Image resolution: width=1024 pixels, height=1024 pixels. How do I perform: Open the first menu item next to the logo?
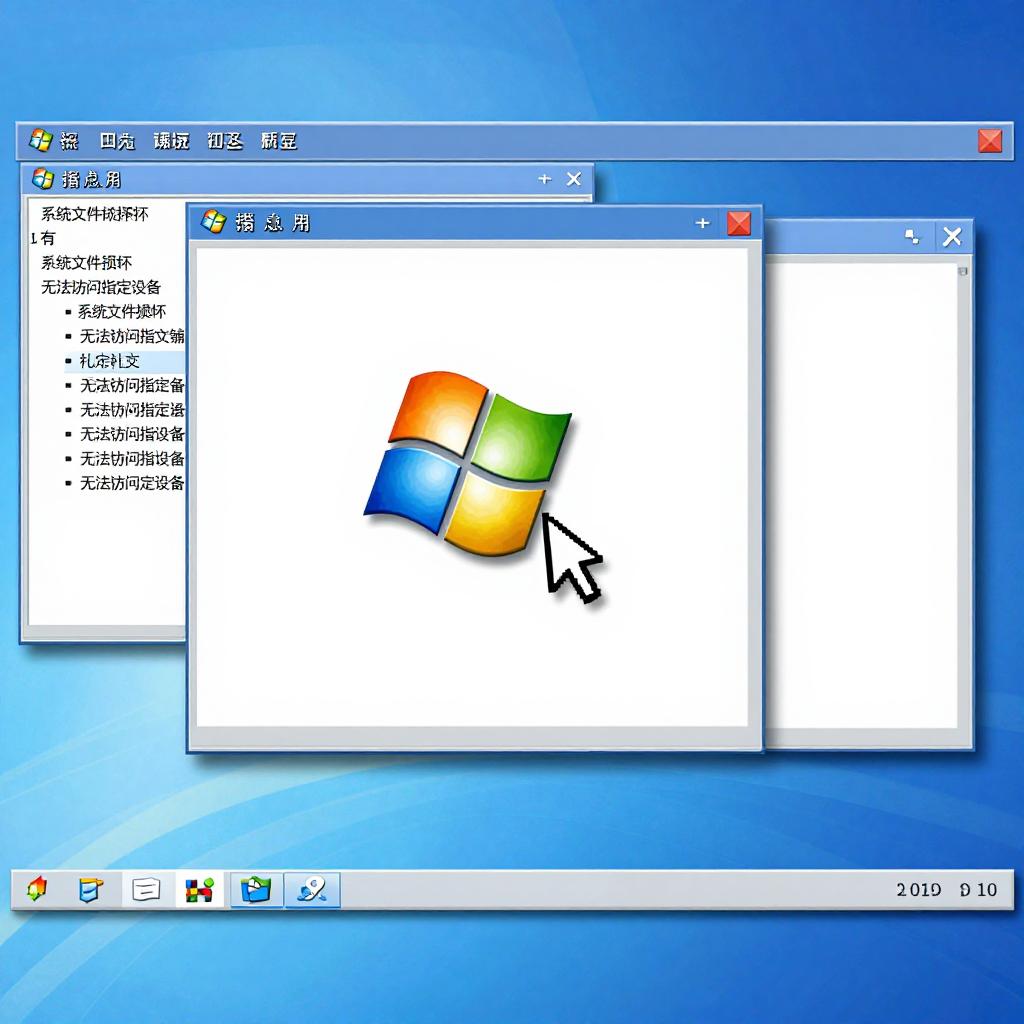[70, 141]
